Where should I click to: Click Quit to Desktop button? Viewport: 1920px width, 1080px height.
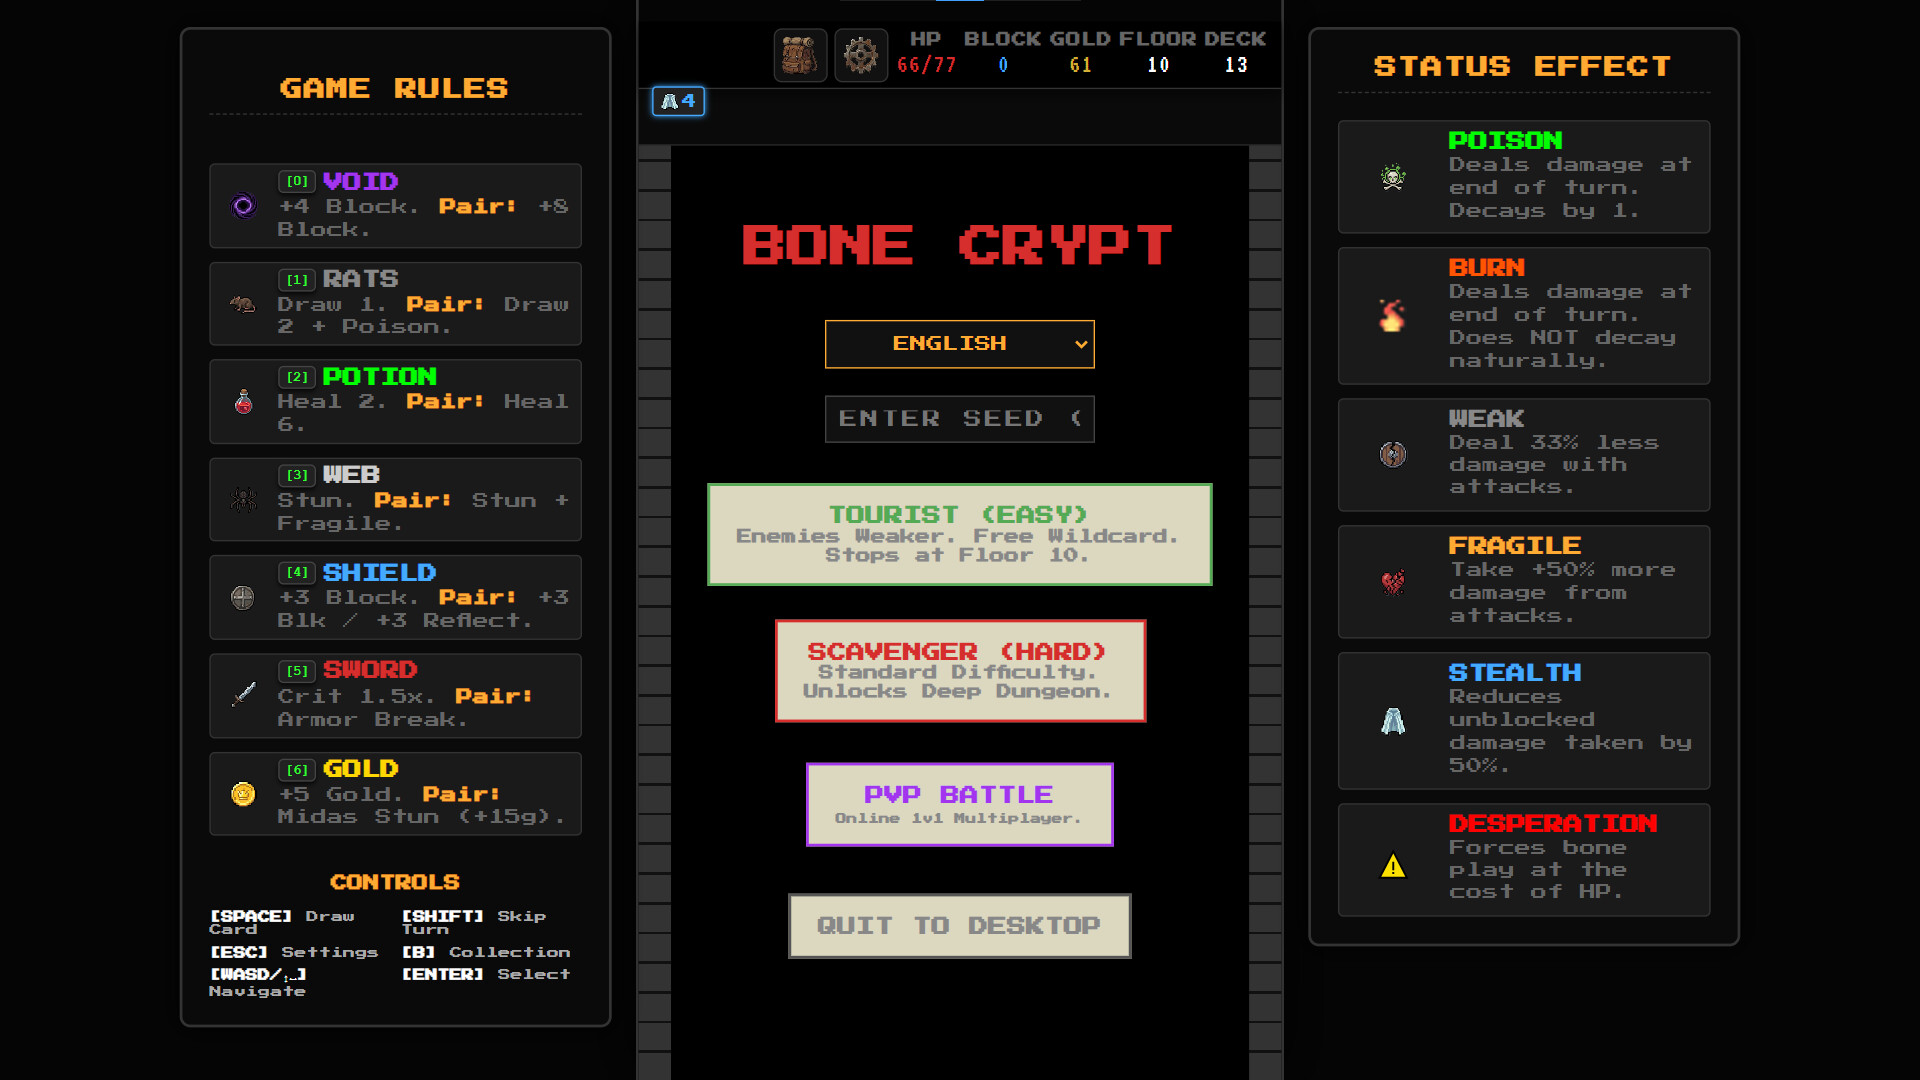click(958, 926)
